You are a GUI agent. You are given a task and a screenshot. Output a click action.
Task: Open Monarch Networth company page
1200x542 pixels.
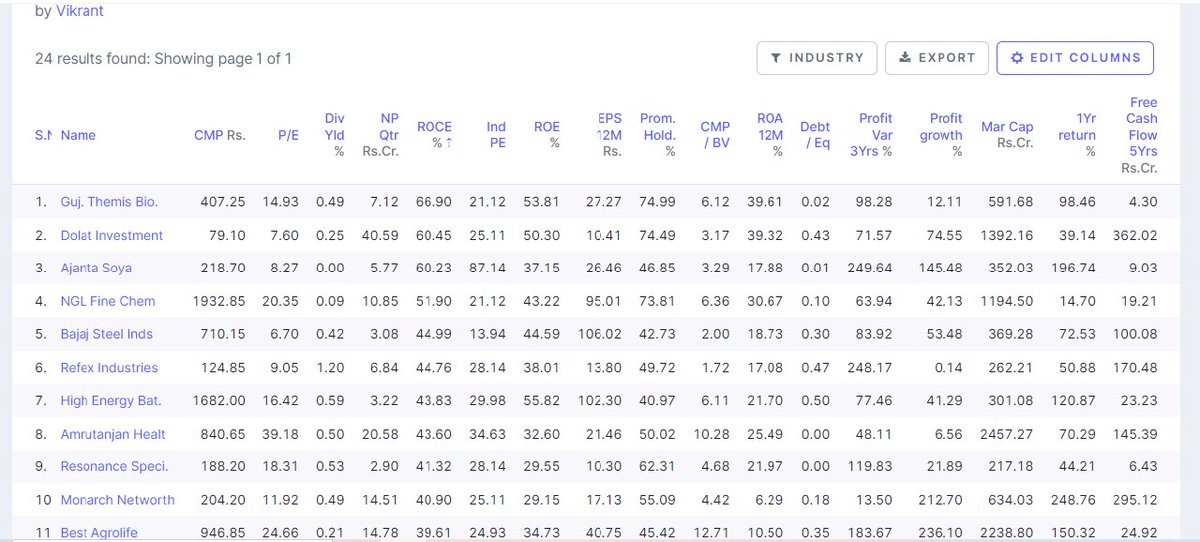(x=117, y=500)
